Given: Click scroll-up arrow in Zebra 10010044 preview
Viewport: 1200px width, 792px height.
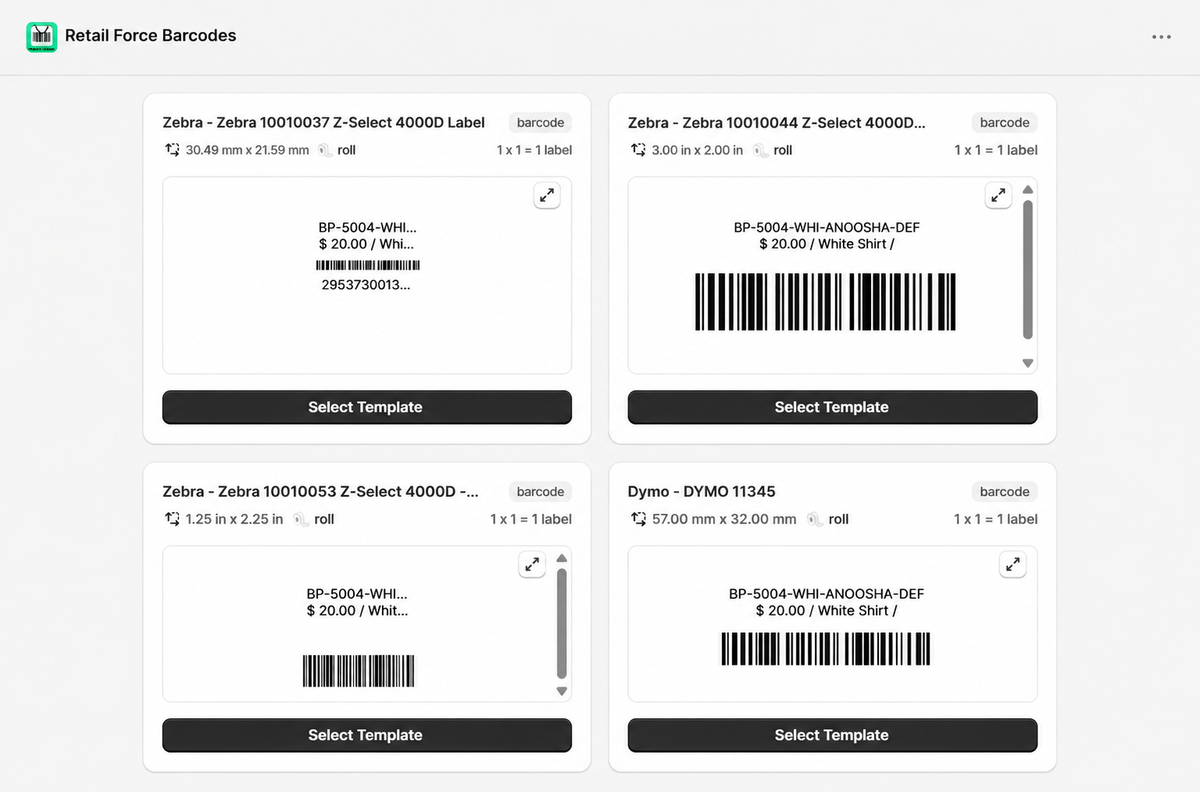Looking at the screenshot, I should coord(1027,189).
